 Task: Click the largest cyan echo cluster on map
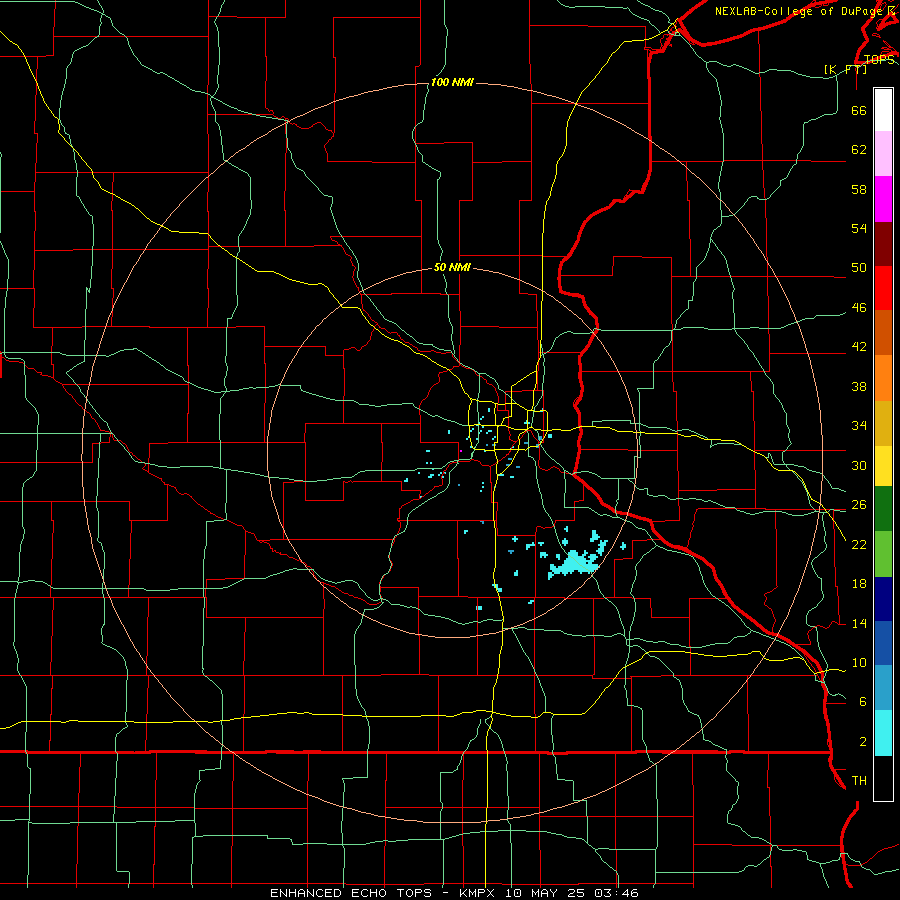[x=574, y=564]
